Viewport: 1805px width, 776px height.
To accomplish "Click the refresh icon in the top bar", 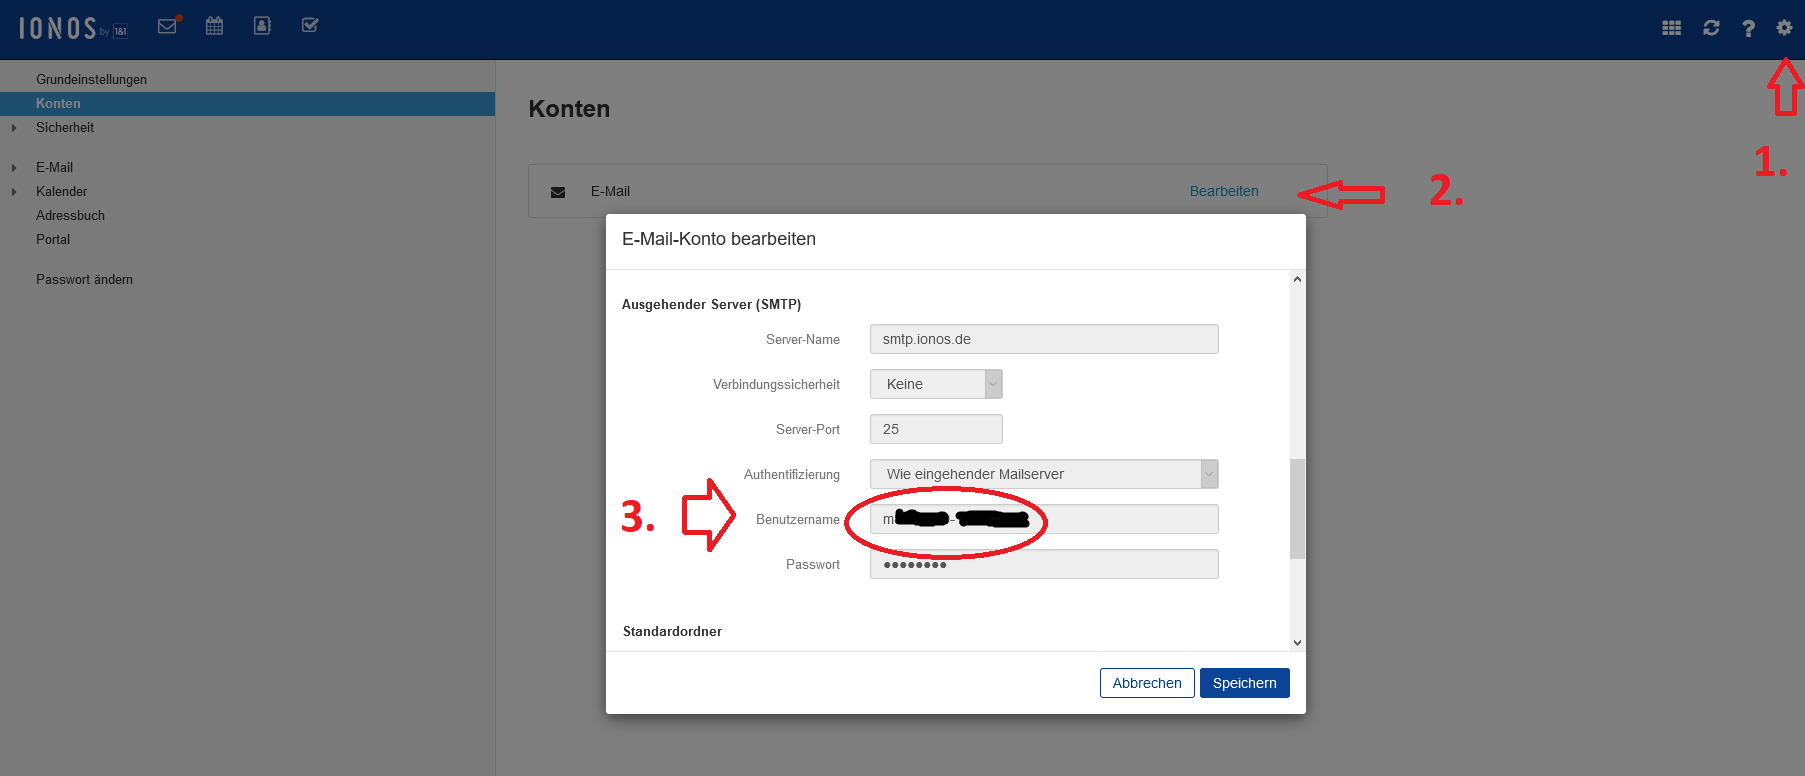I will click(x=1711, y=28).
